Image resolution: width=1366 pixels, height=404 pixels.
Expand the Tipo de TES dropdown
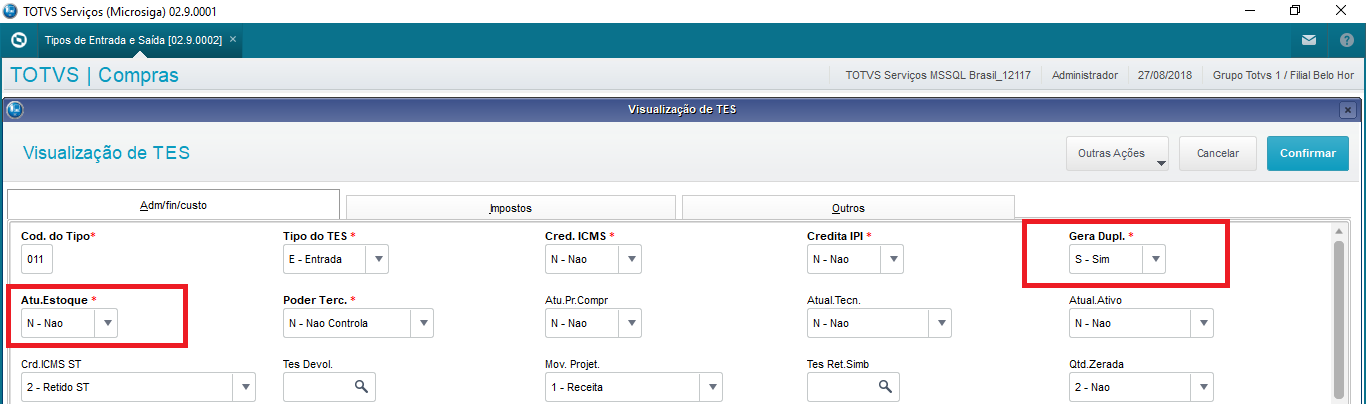tap(377, 260)
